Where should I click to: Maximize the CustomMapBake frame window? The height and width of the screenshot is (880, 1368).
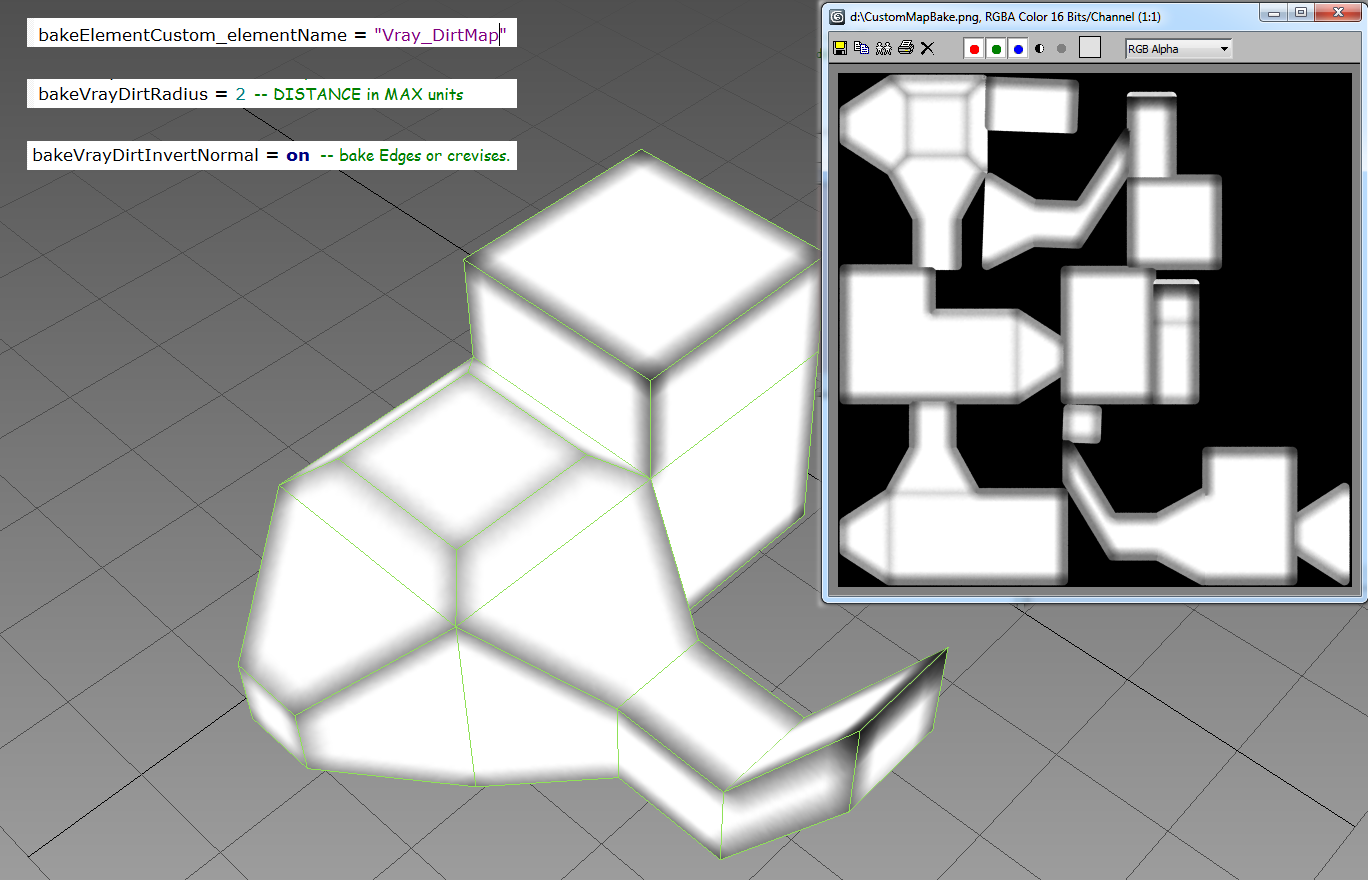click(1301, 14)
